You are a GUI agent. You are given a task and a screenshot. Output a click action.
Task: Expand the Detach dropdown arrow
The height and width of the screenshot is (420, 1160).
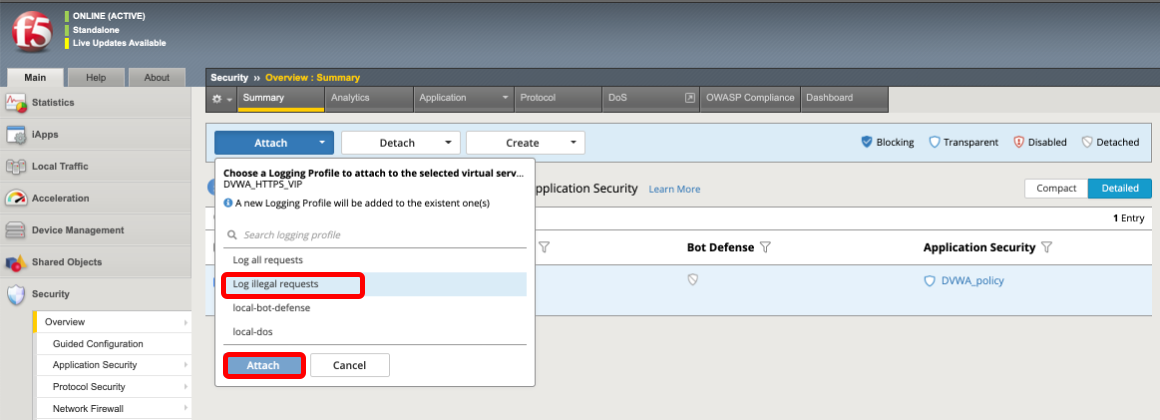[448, 143]
